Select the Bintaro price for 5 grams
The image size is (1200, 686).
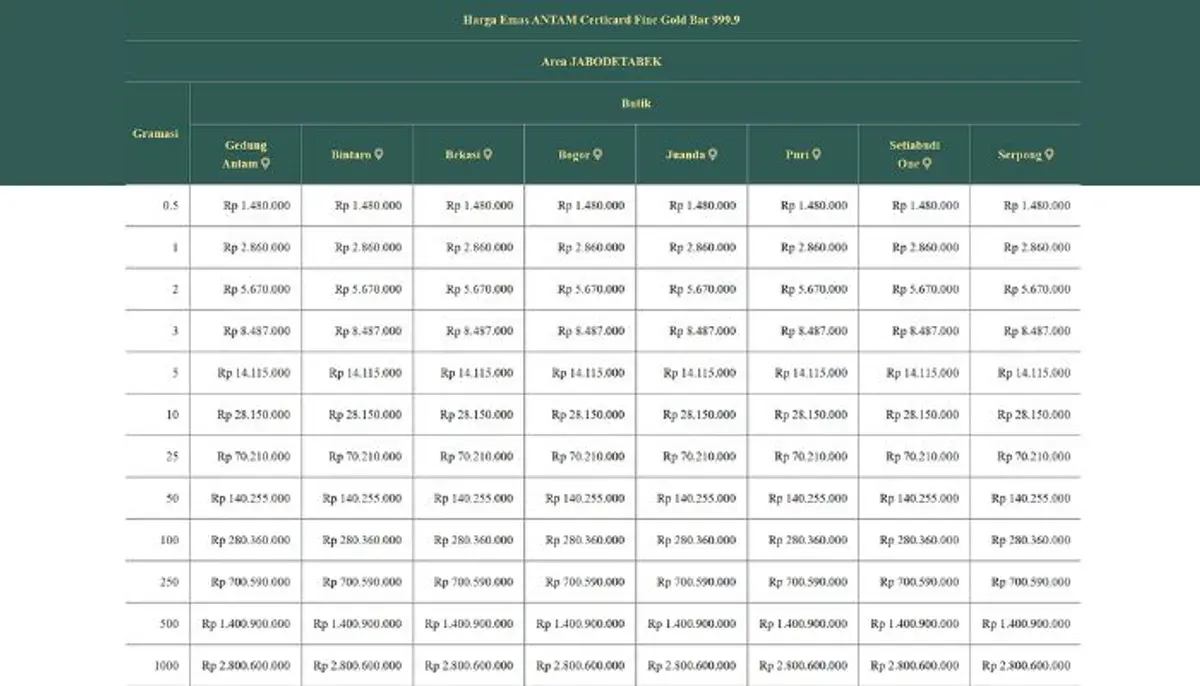[x=365, y=373]
